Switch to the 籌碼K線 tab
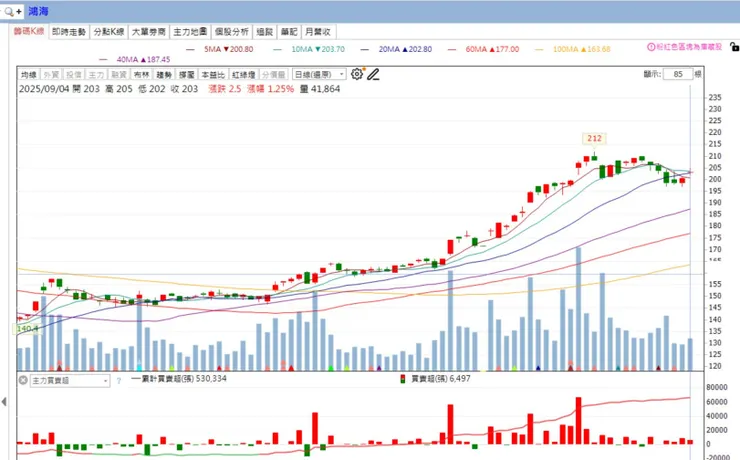Viewport: 740px width, 460px height. coord(29,32)
